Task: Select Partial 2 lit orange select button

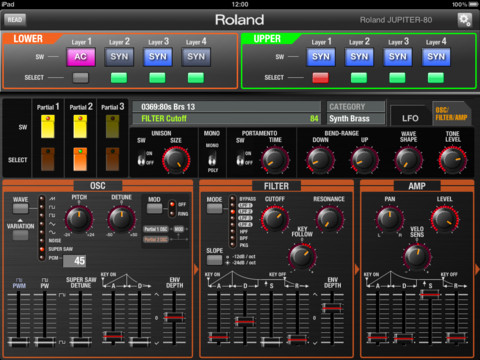Action: tap(80, 159)
